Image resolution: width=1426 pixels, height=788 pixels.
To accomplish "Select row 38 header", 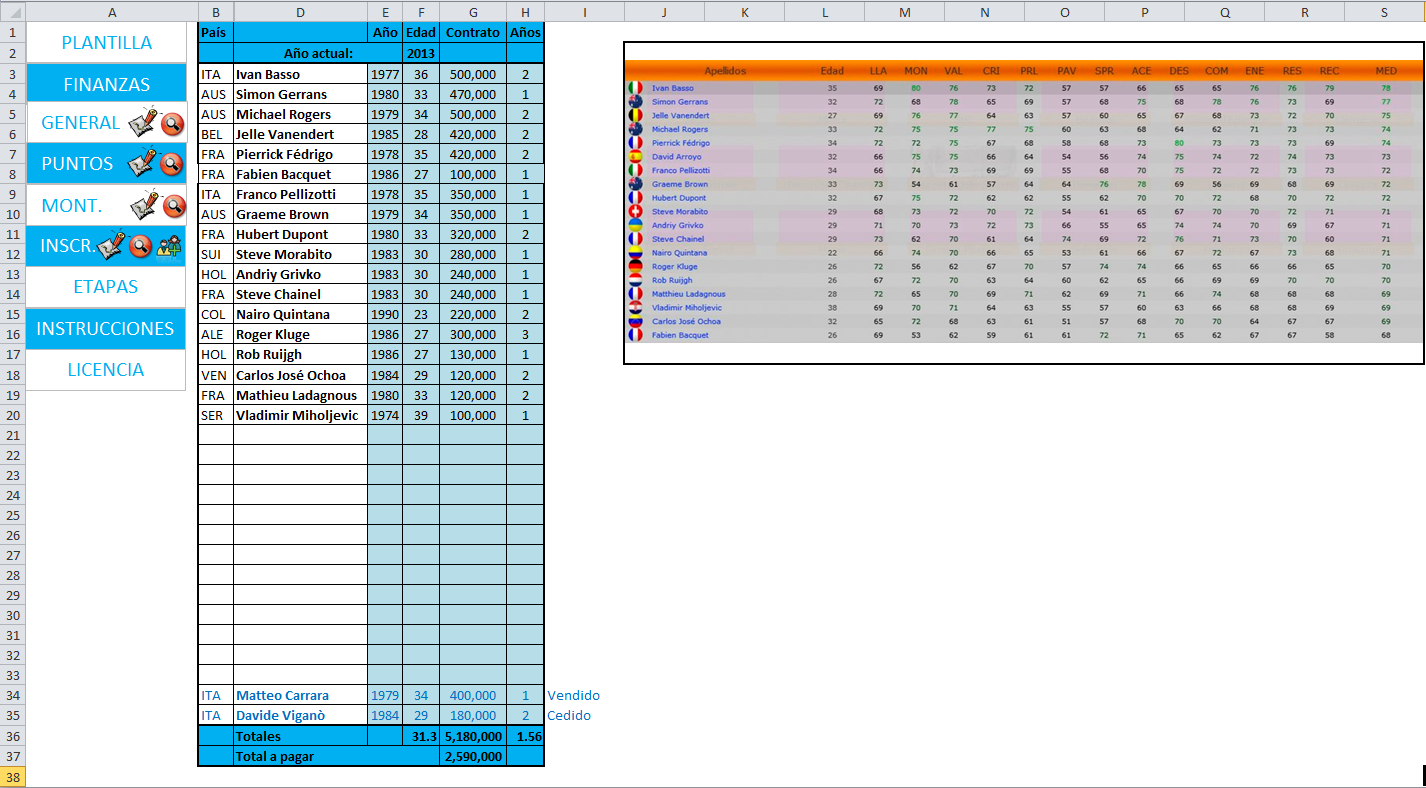I will click(12, 777).
